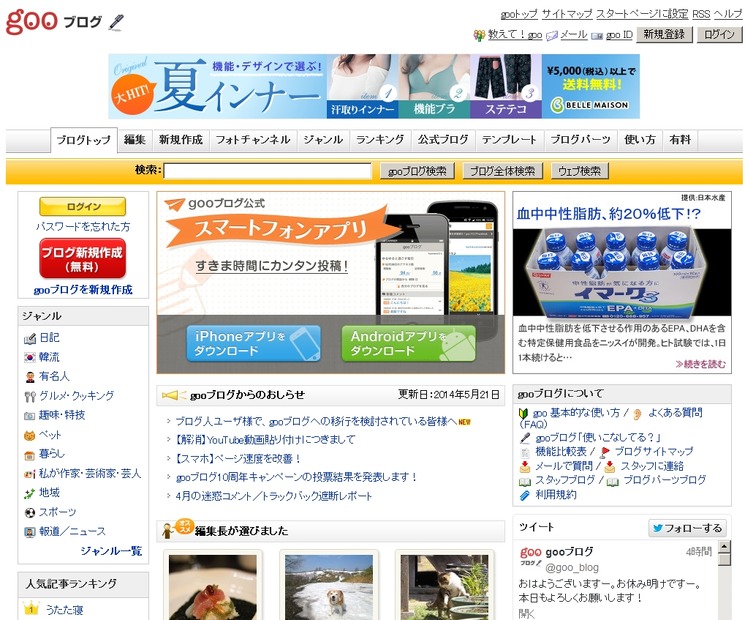
Task: Open the サイトマップ header link
Action: 567,14
